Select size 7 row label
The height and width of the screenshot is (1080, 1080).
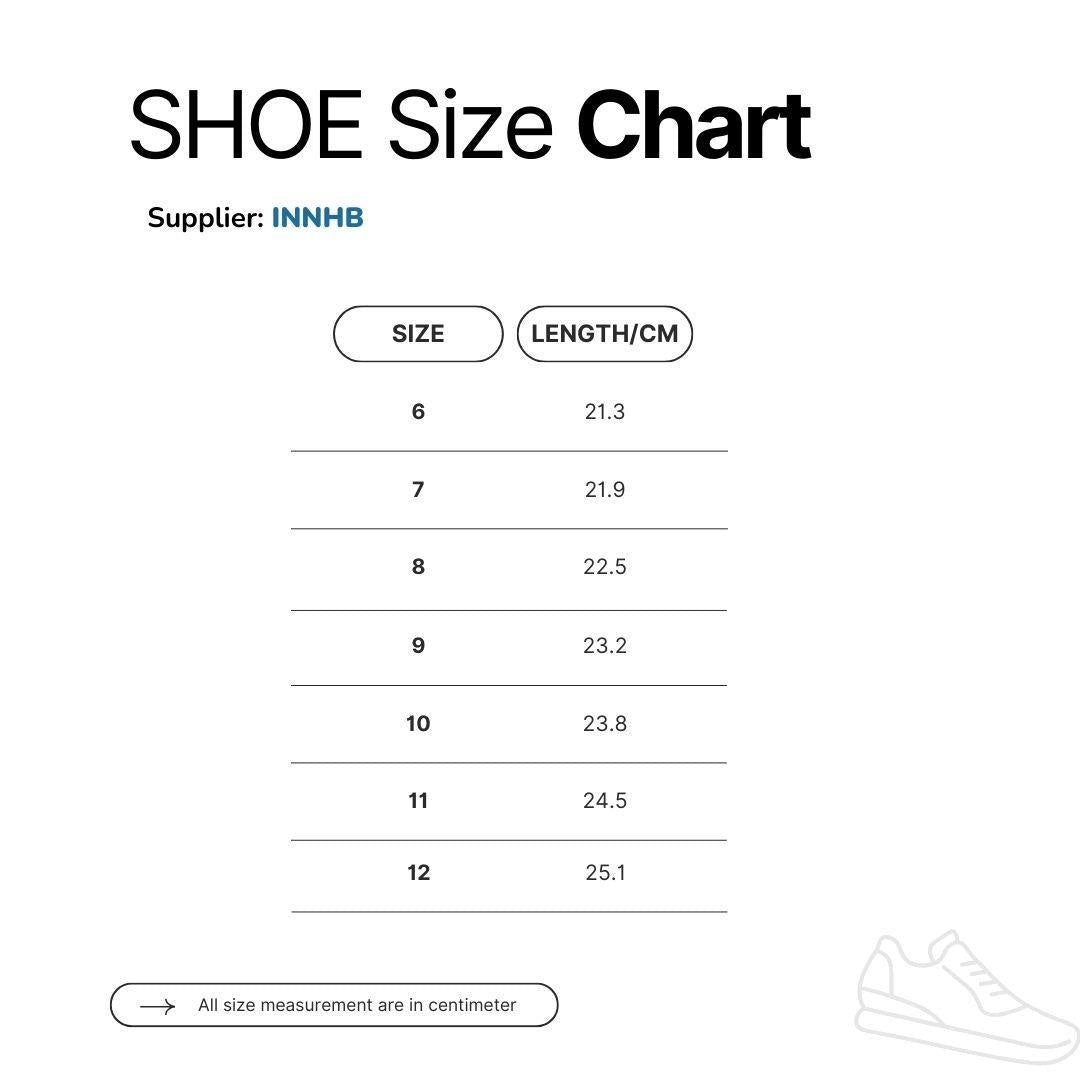pyautogui.click(x=418, y=490)
